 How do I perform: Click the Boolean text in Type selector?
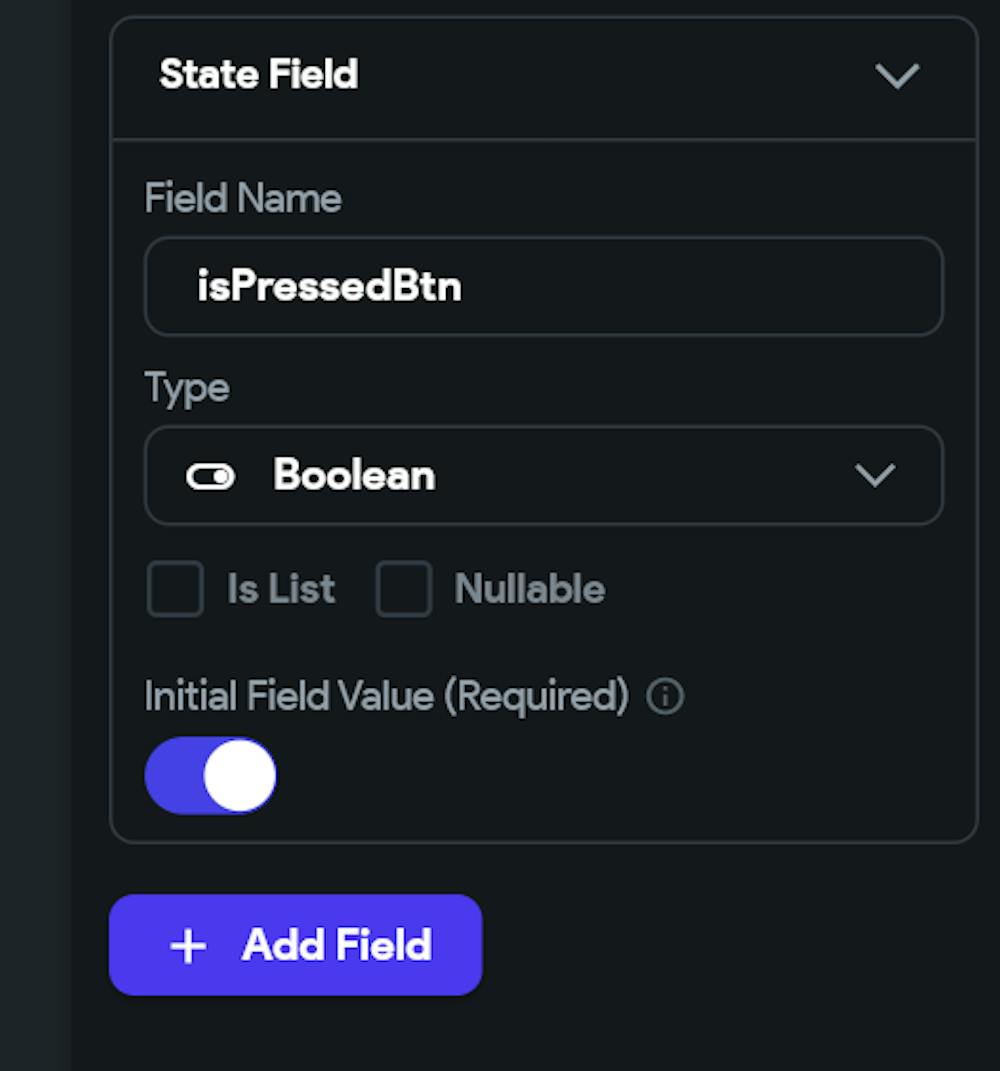click(x=354, y=476)
